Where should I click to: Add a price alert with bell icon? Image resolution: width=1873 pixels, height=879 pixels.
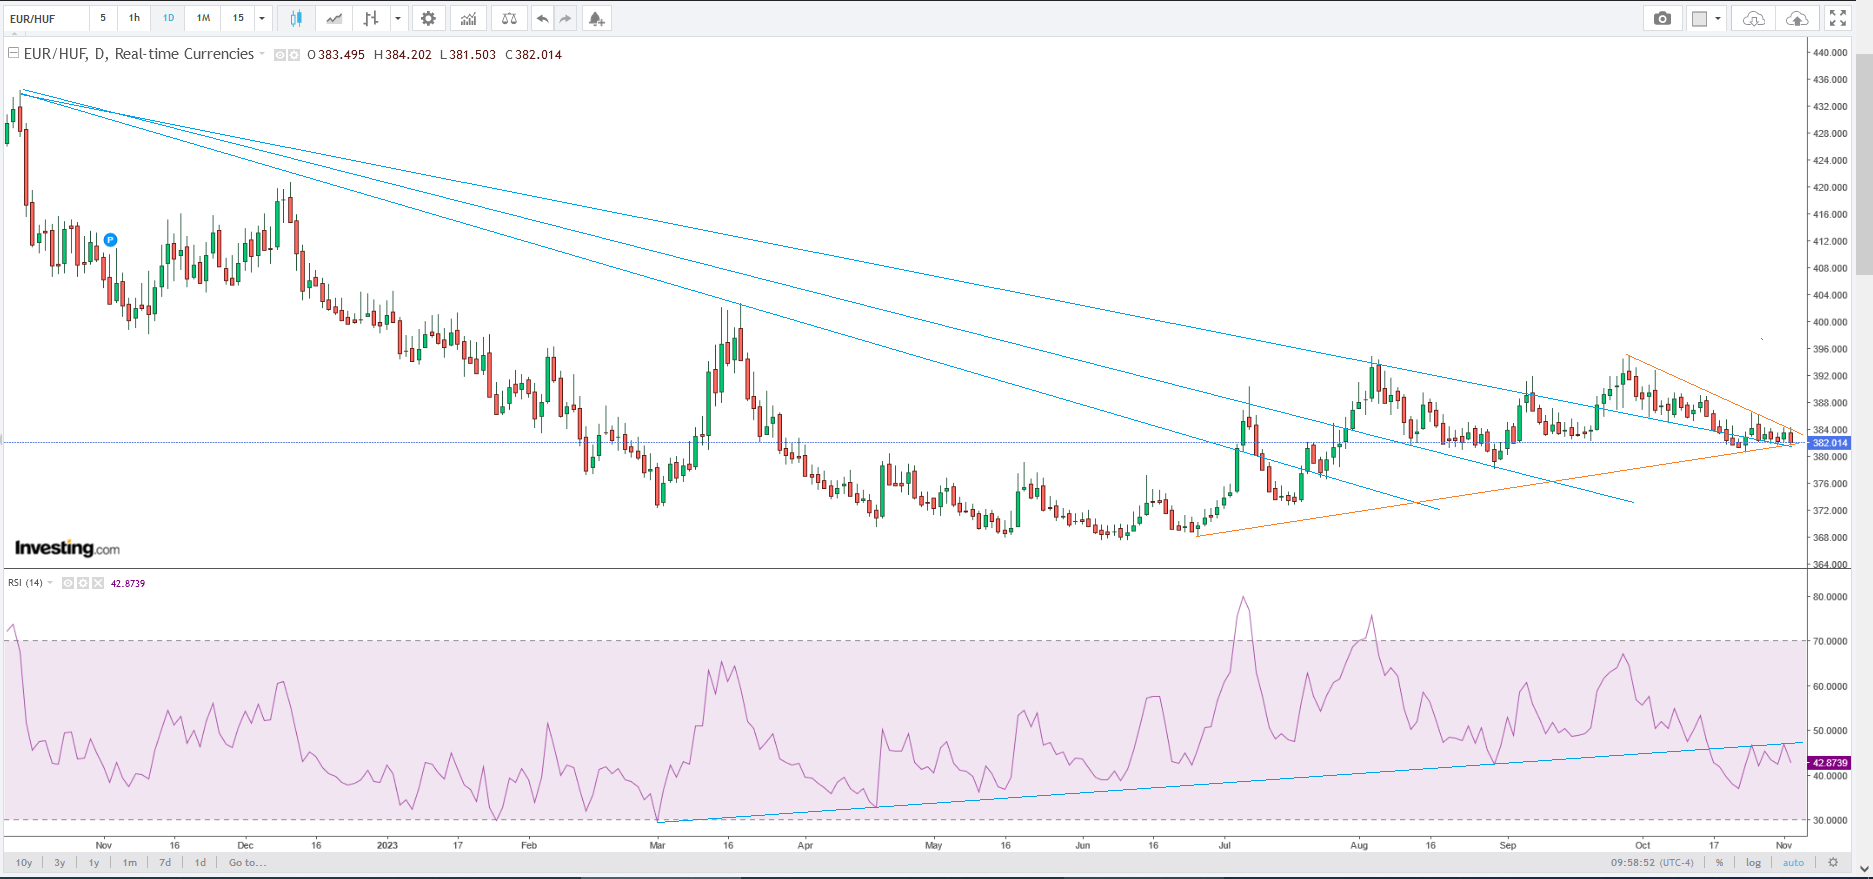[596, 18]
